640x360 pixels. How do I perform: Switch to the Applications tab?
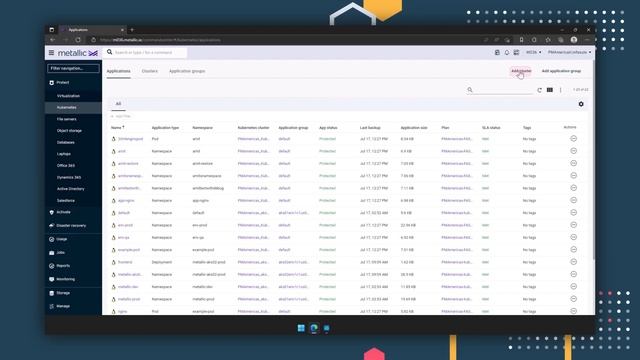pos(118,71)
